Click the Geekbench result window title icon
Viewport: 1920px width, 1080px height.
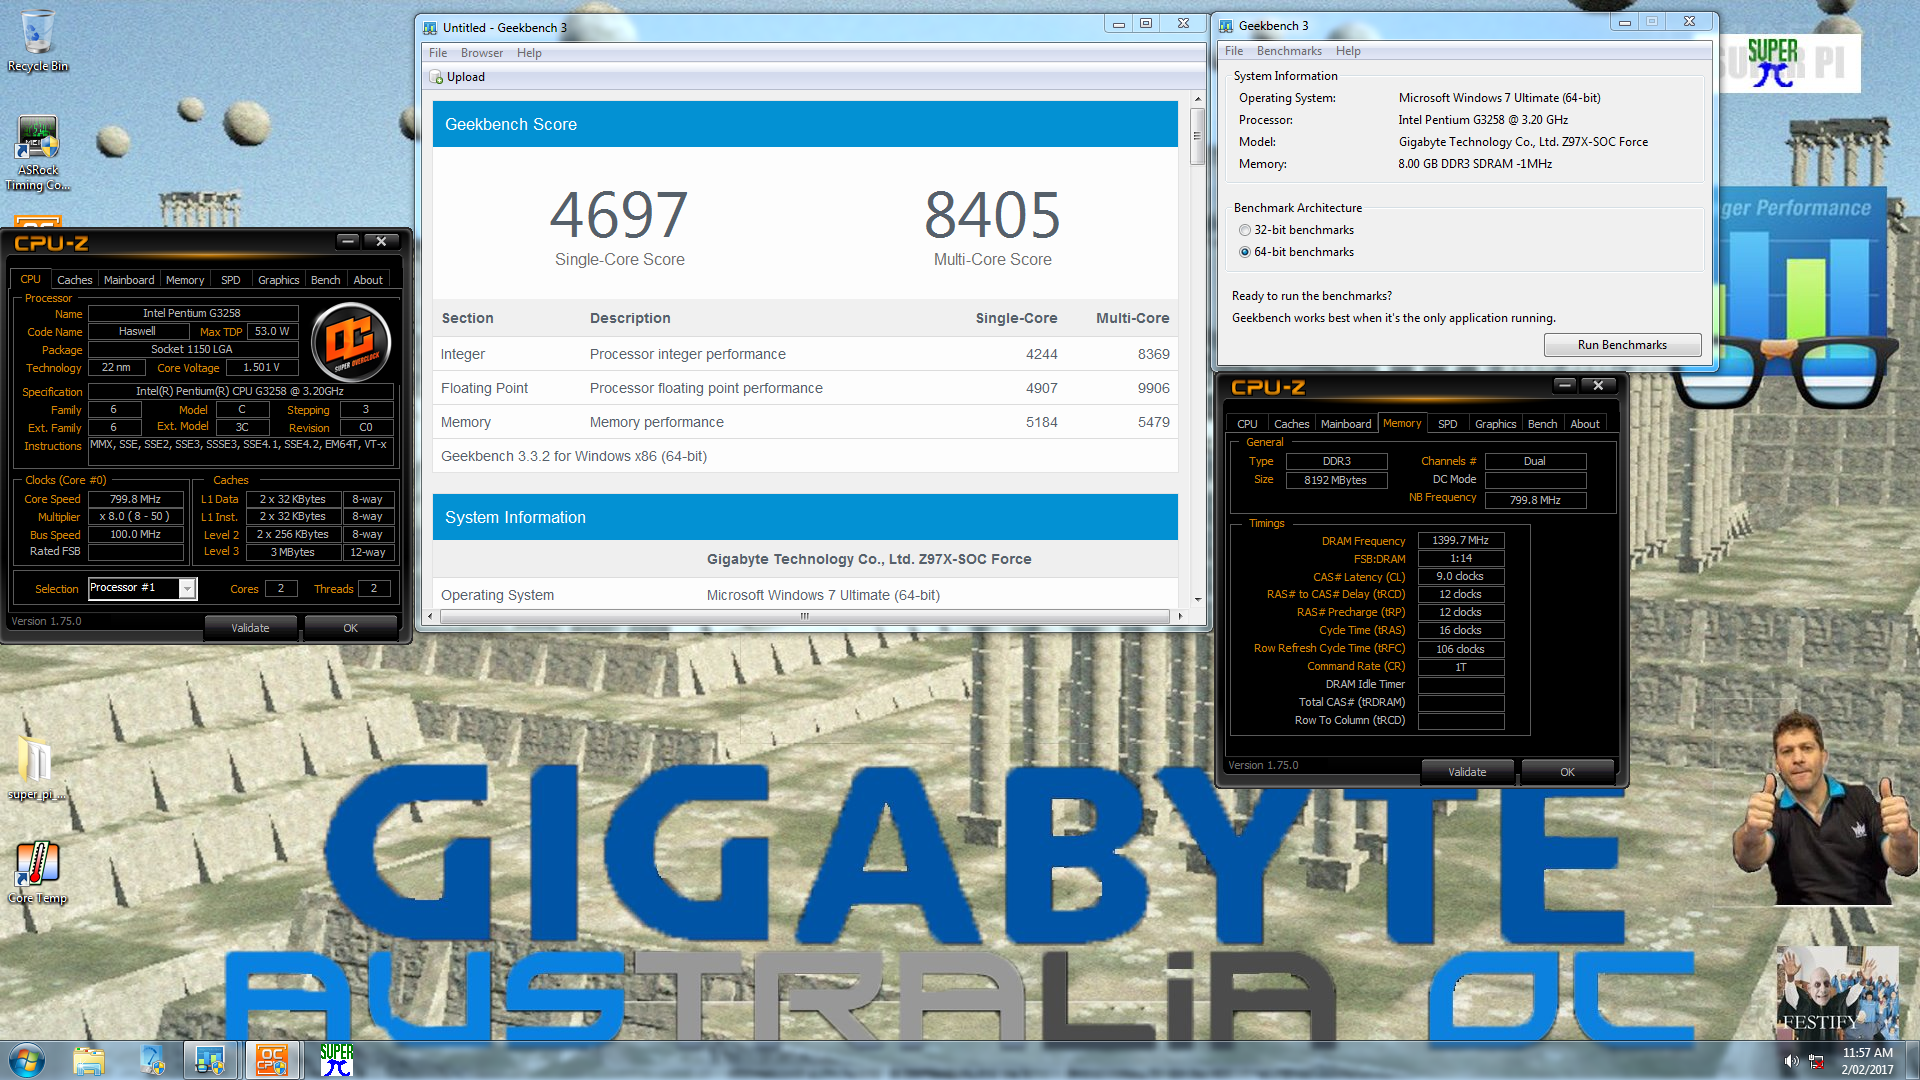coord(430,28)
